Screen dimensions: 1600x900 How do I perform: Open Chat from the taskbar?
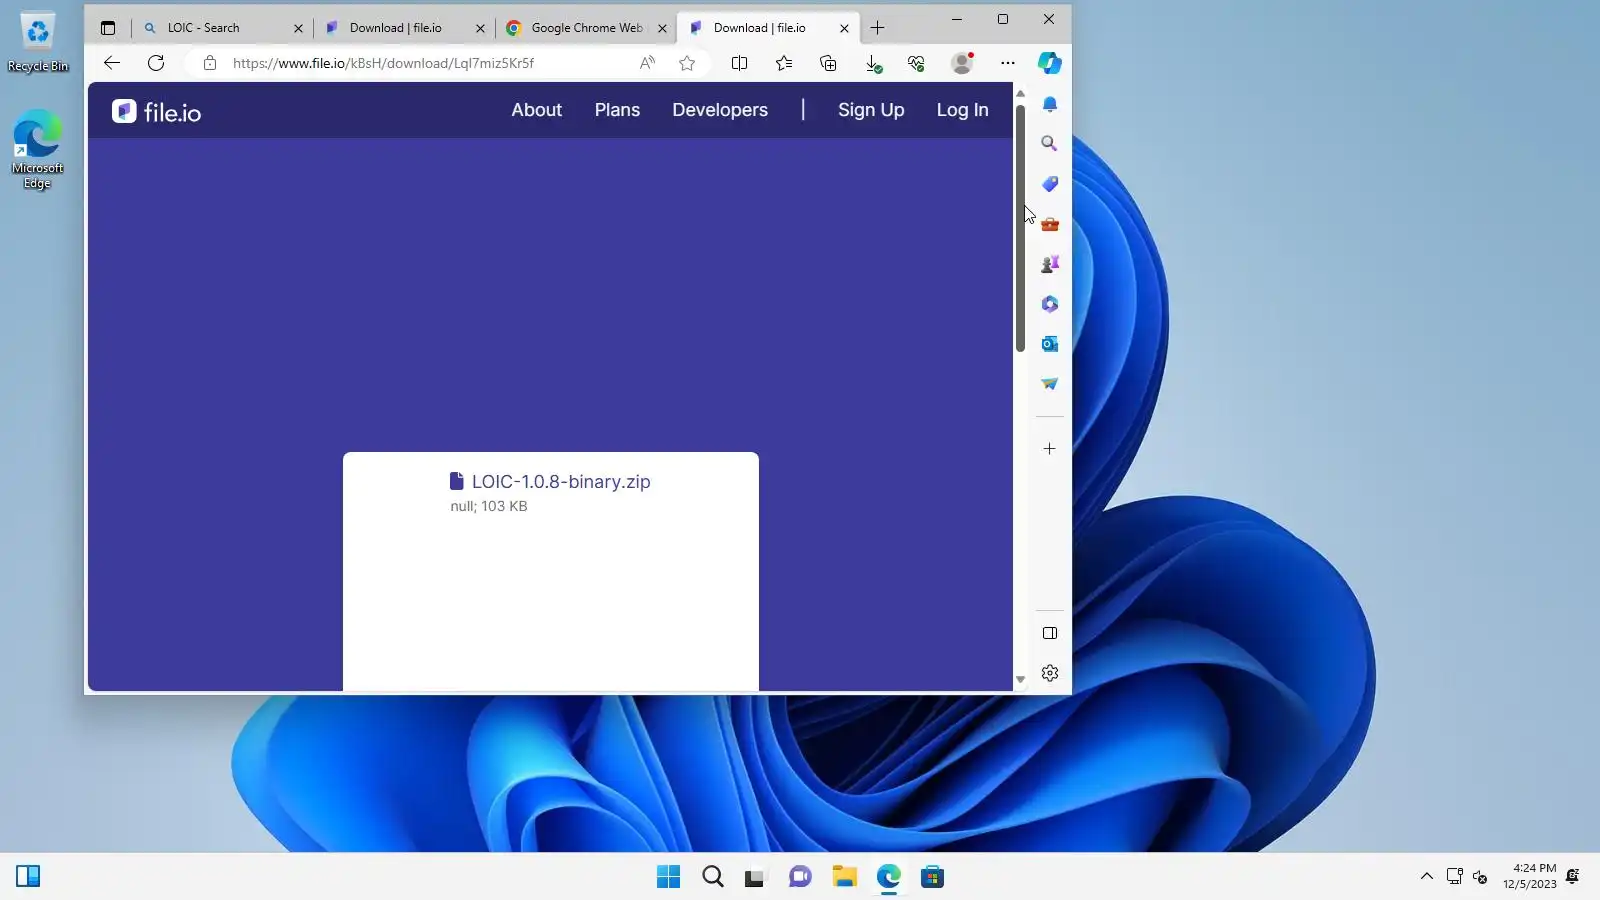pos(800,877)
